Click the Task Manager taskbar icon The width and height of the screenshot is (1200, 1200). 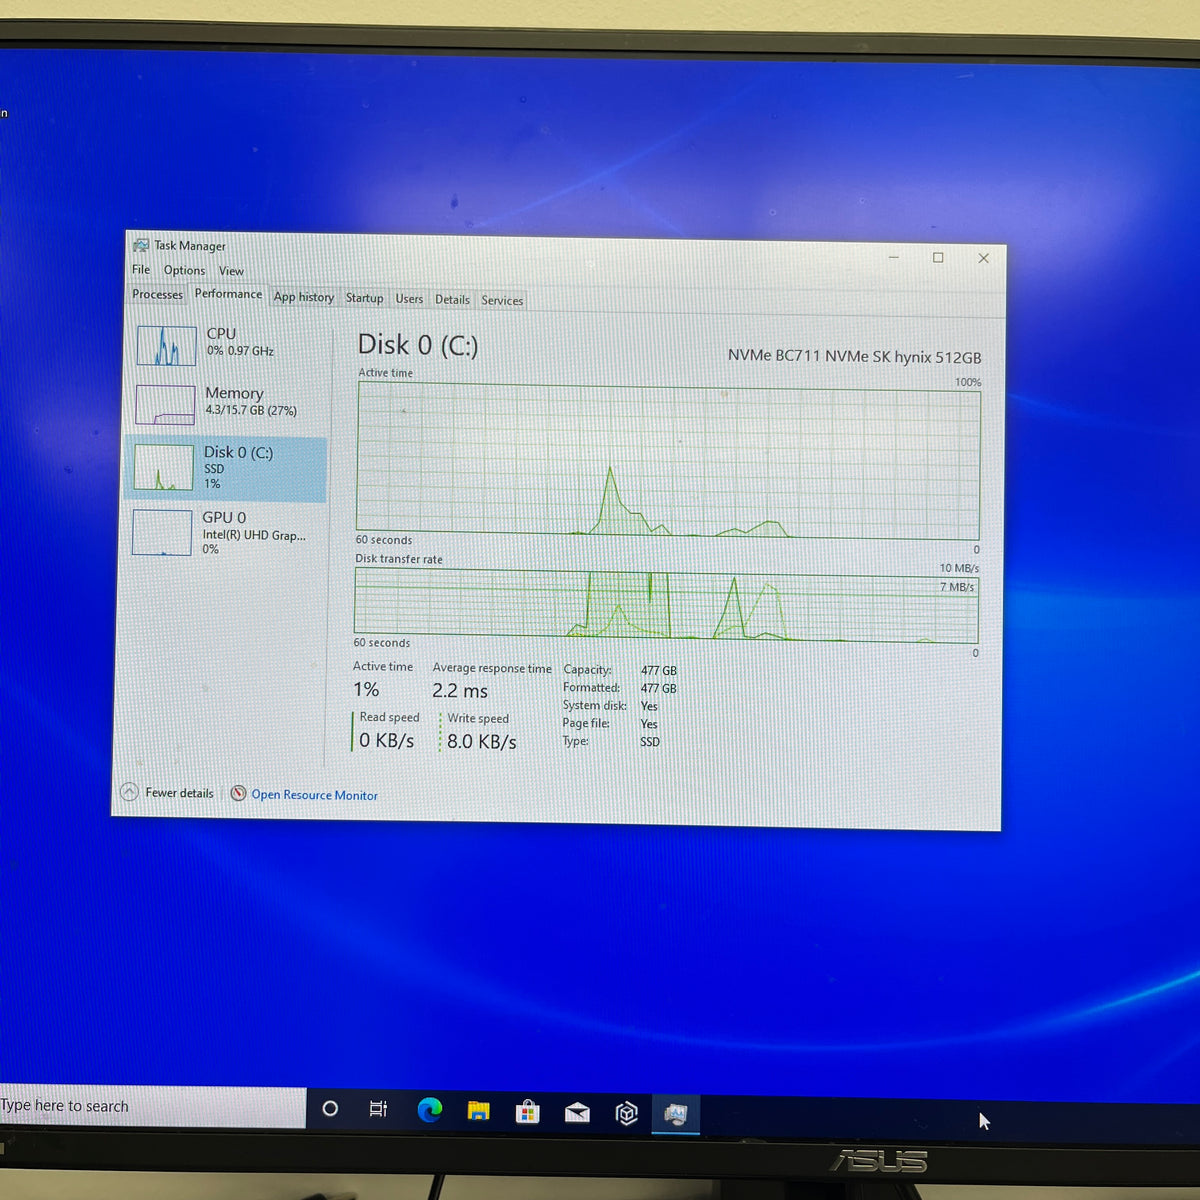tap(676, 1114)
